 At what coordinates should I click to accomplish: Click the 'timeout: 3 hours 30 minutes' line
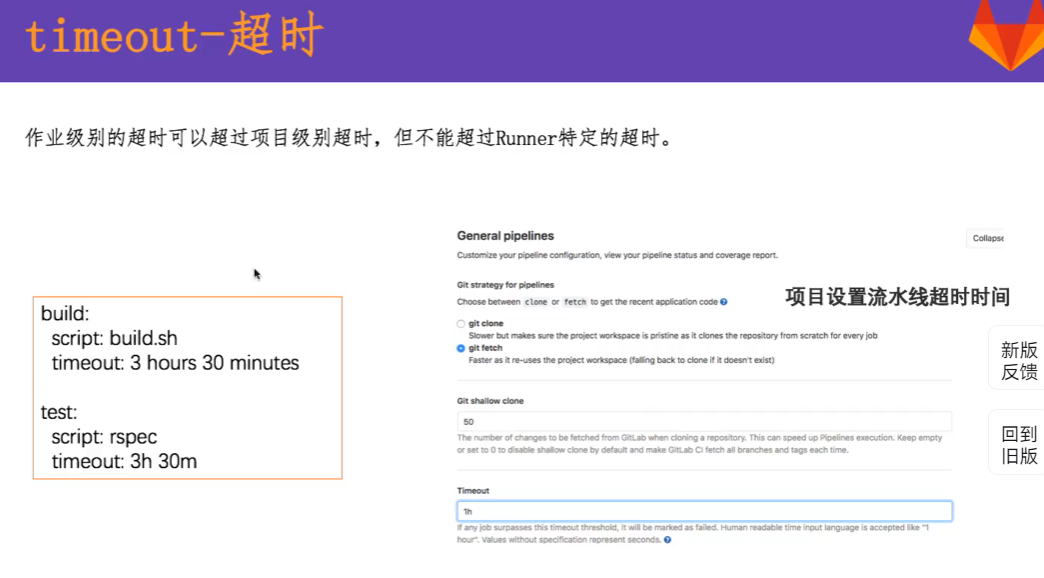tap(175, 363)
